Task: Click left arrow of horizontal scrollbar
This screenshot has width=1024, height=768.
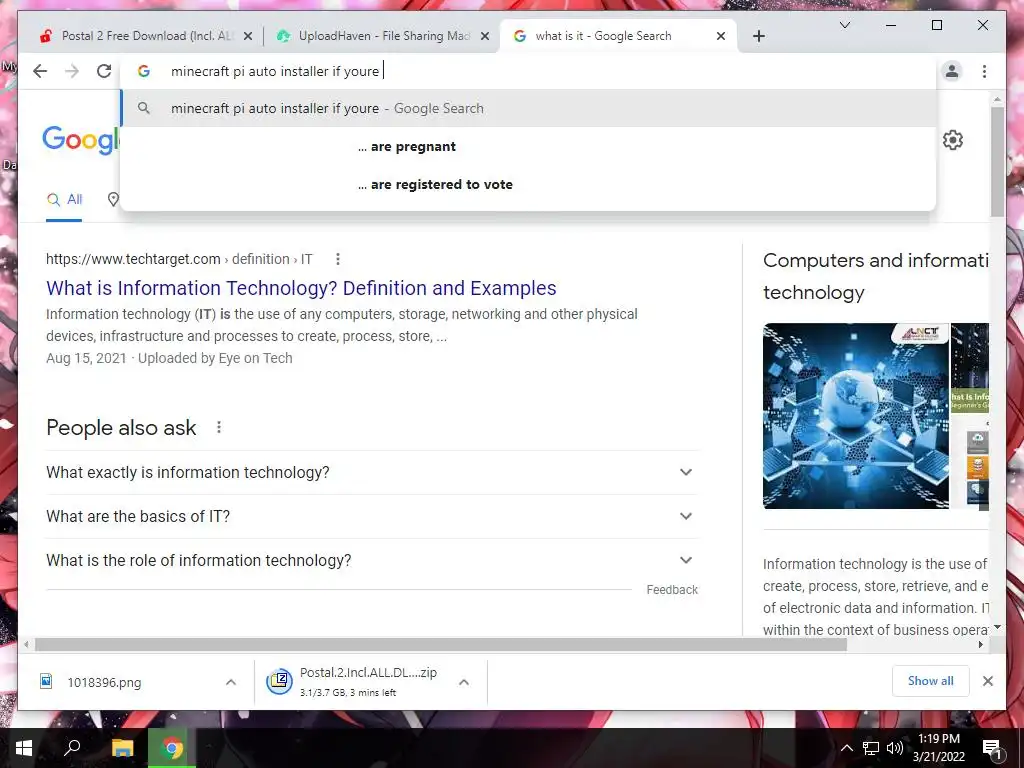Action: [x=26, y=645]
